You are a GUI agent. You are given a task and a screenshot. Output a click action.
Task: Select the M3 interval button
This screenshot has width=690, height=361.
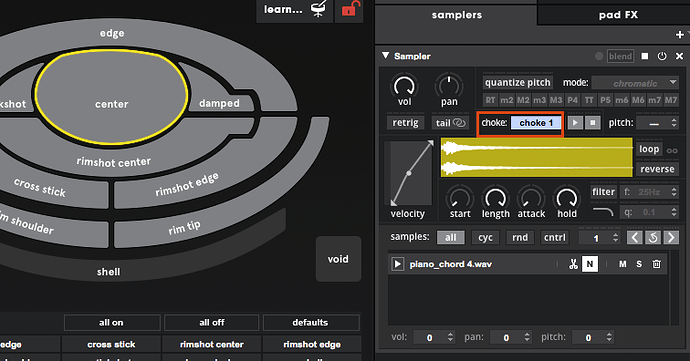[x=556, y=100]
